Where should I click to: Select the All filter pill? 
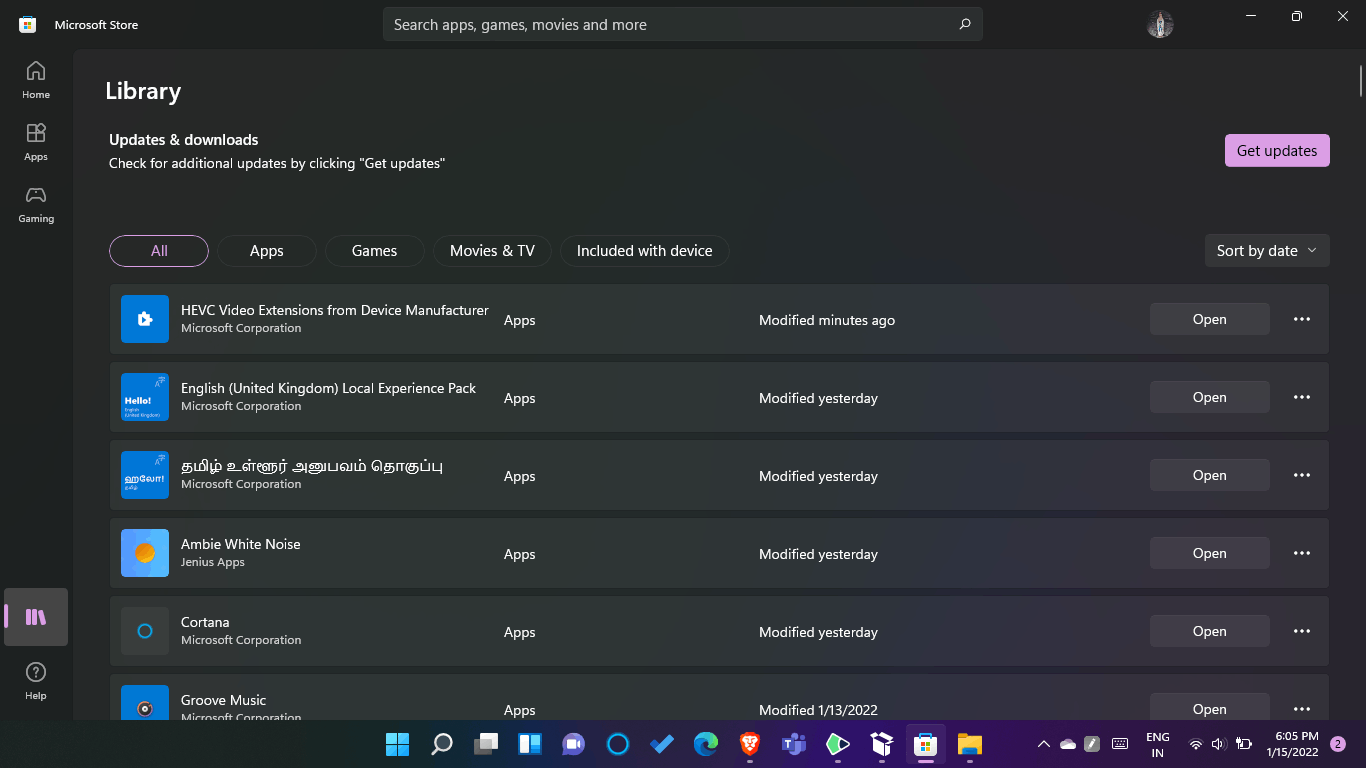[x=159, y=251]
